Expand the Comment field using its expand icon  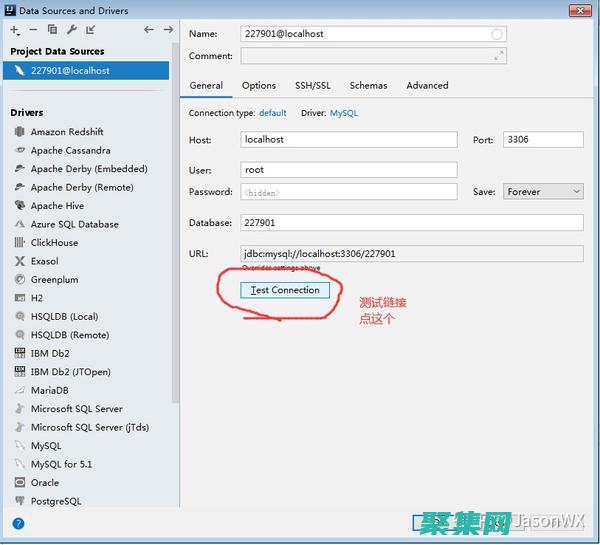click(x=498, y=55)
